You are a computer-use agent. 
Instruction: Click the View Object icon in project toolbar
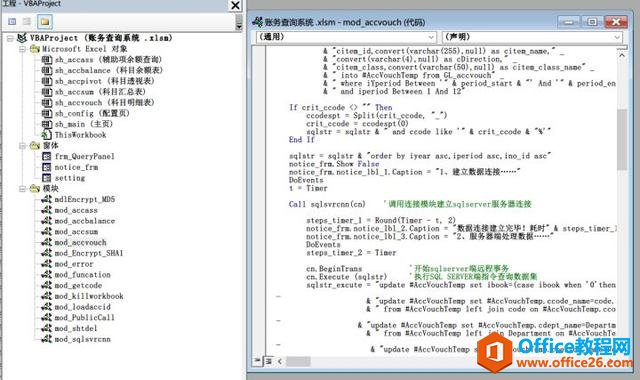[27, 22]
